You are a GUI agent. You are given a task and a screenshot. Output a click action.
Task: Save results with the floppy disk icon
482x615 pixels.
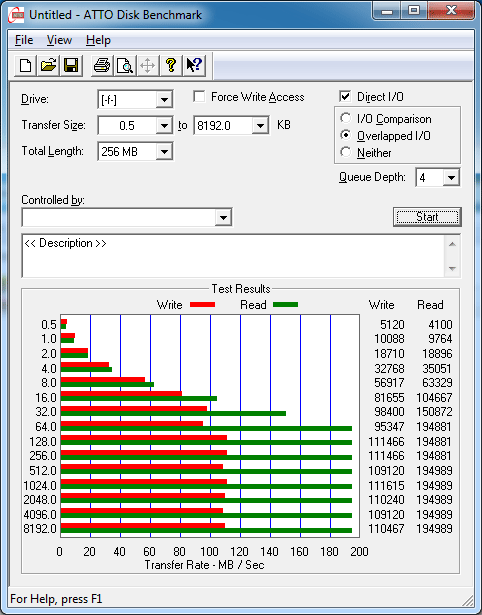[x=71, y=65]
